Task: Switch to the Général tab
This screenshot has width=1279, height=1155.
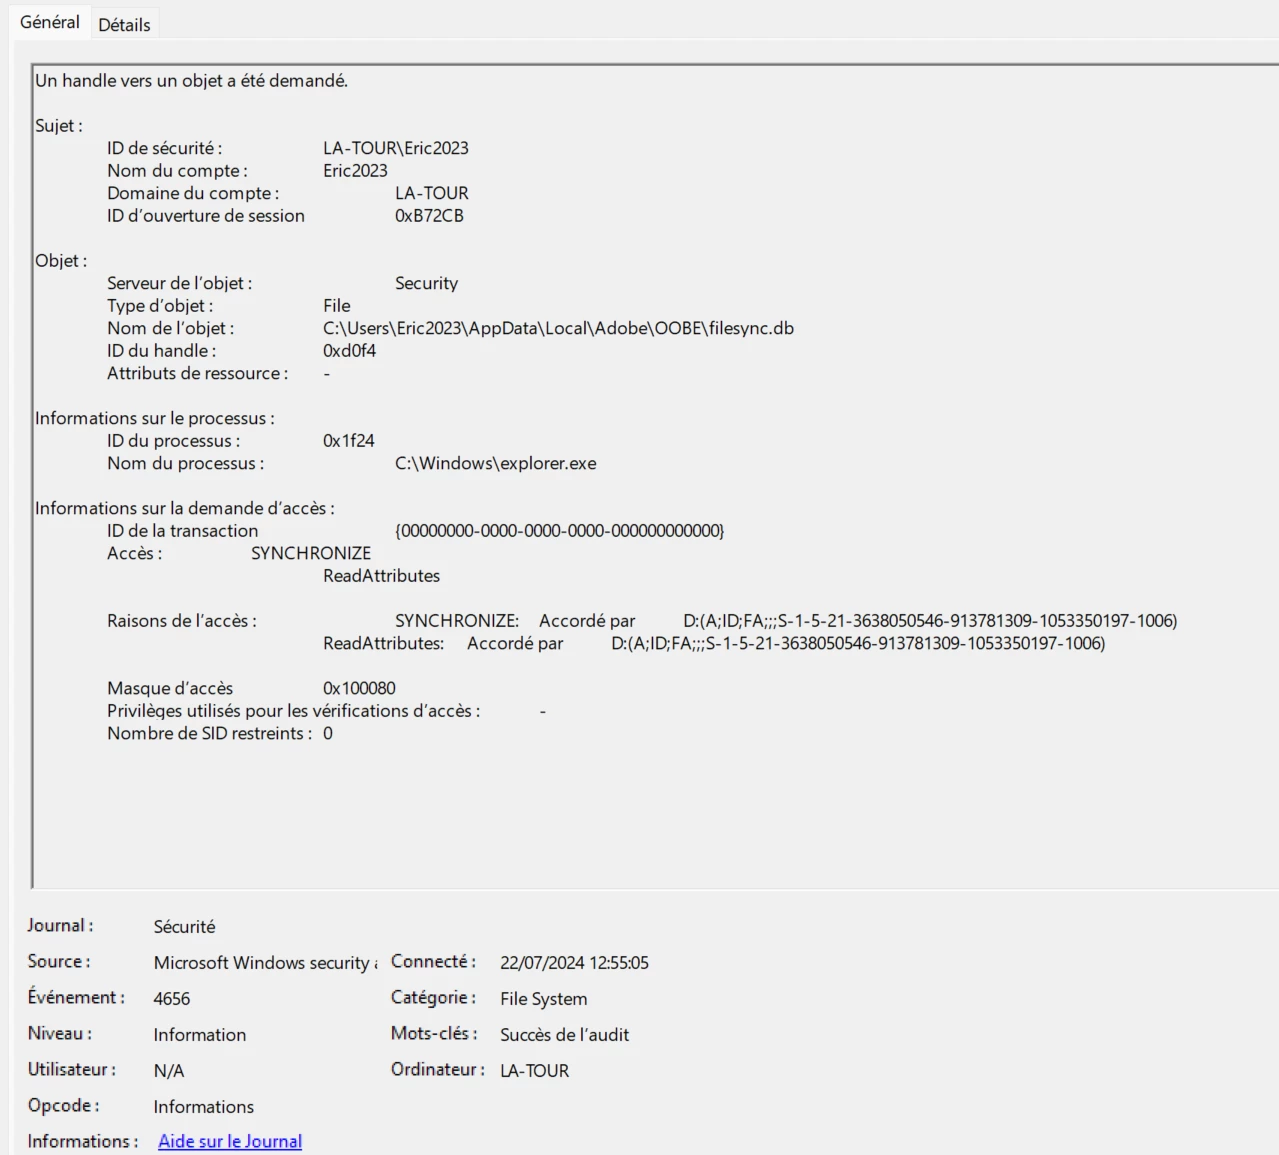Action: (49, 22)
